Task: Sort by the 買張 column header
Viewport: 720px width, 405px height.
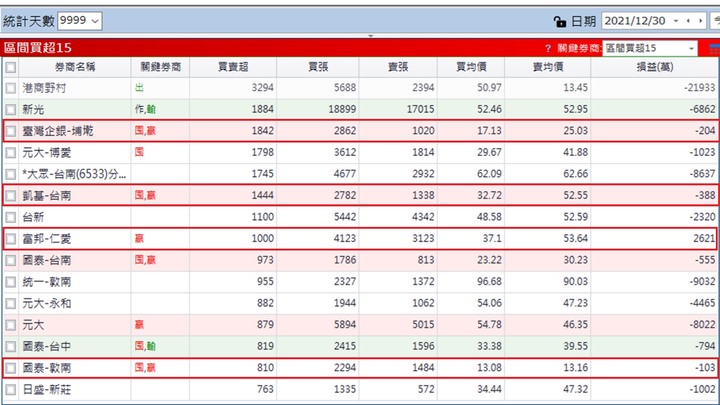Action: click(x=318, y=67)
